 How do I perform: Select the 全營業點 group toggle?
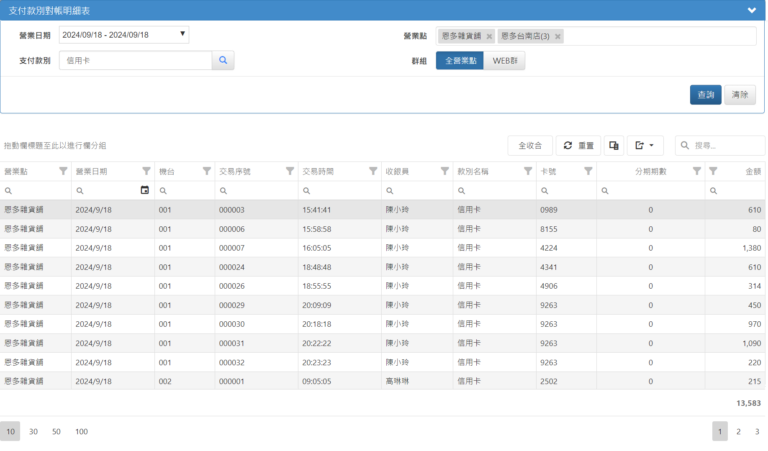point(460,61)
